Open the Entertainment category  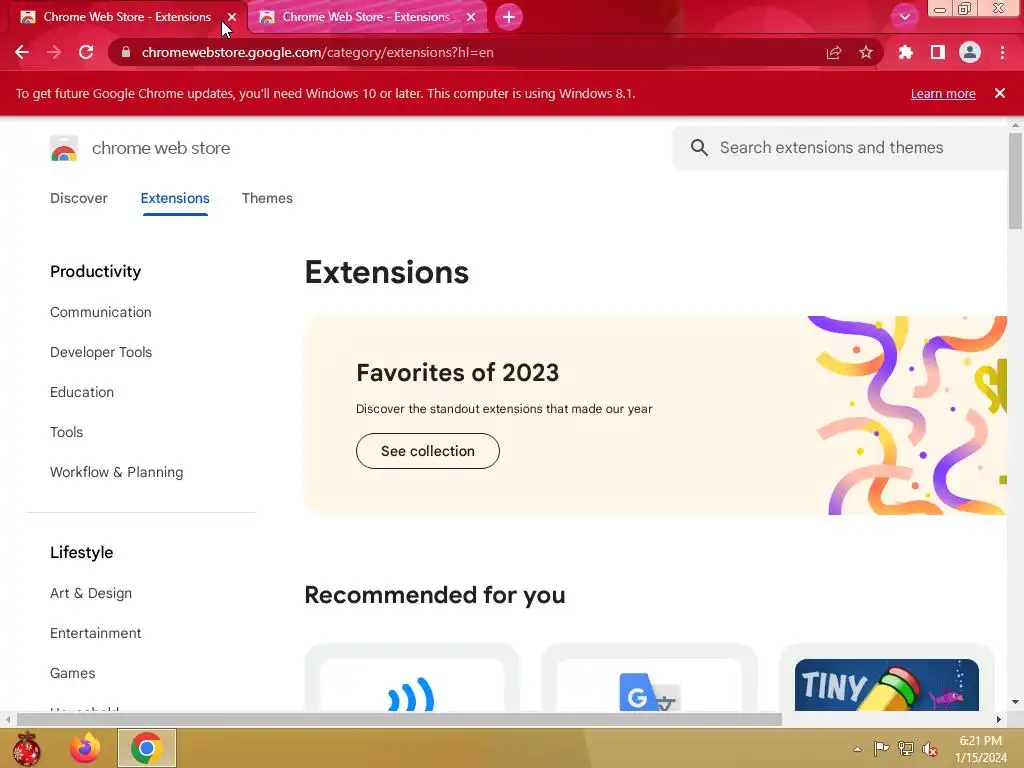coord(95,633)
